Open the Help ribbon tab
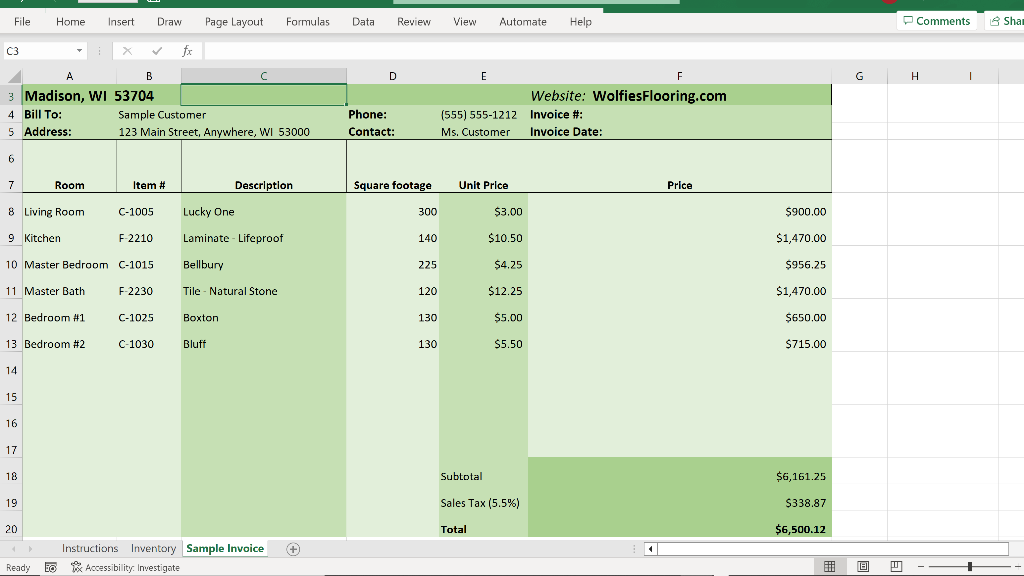This screenshot has height=576, width=1024. point(581,22)
